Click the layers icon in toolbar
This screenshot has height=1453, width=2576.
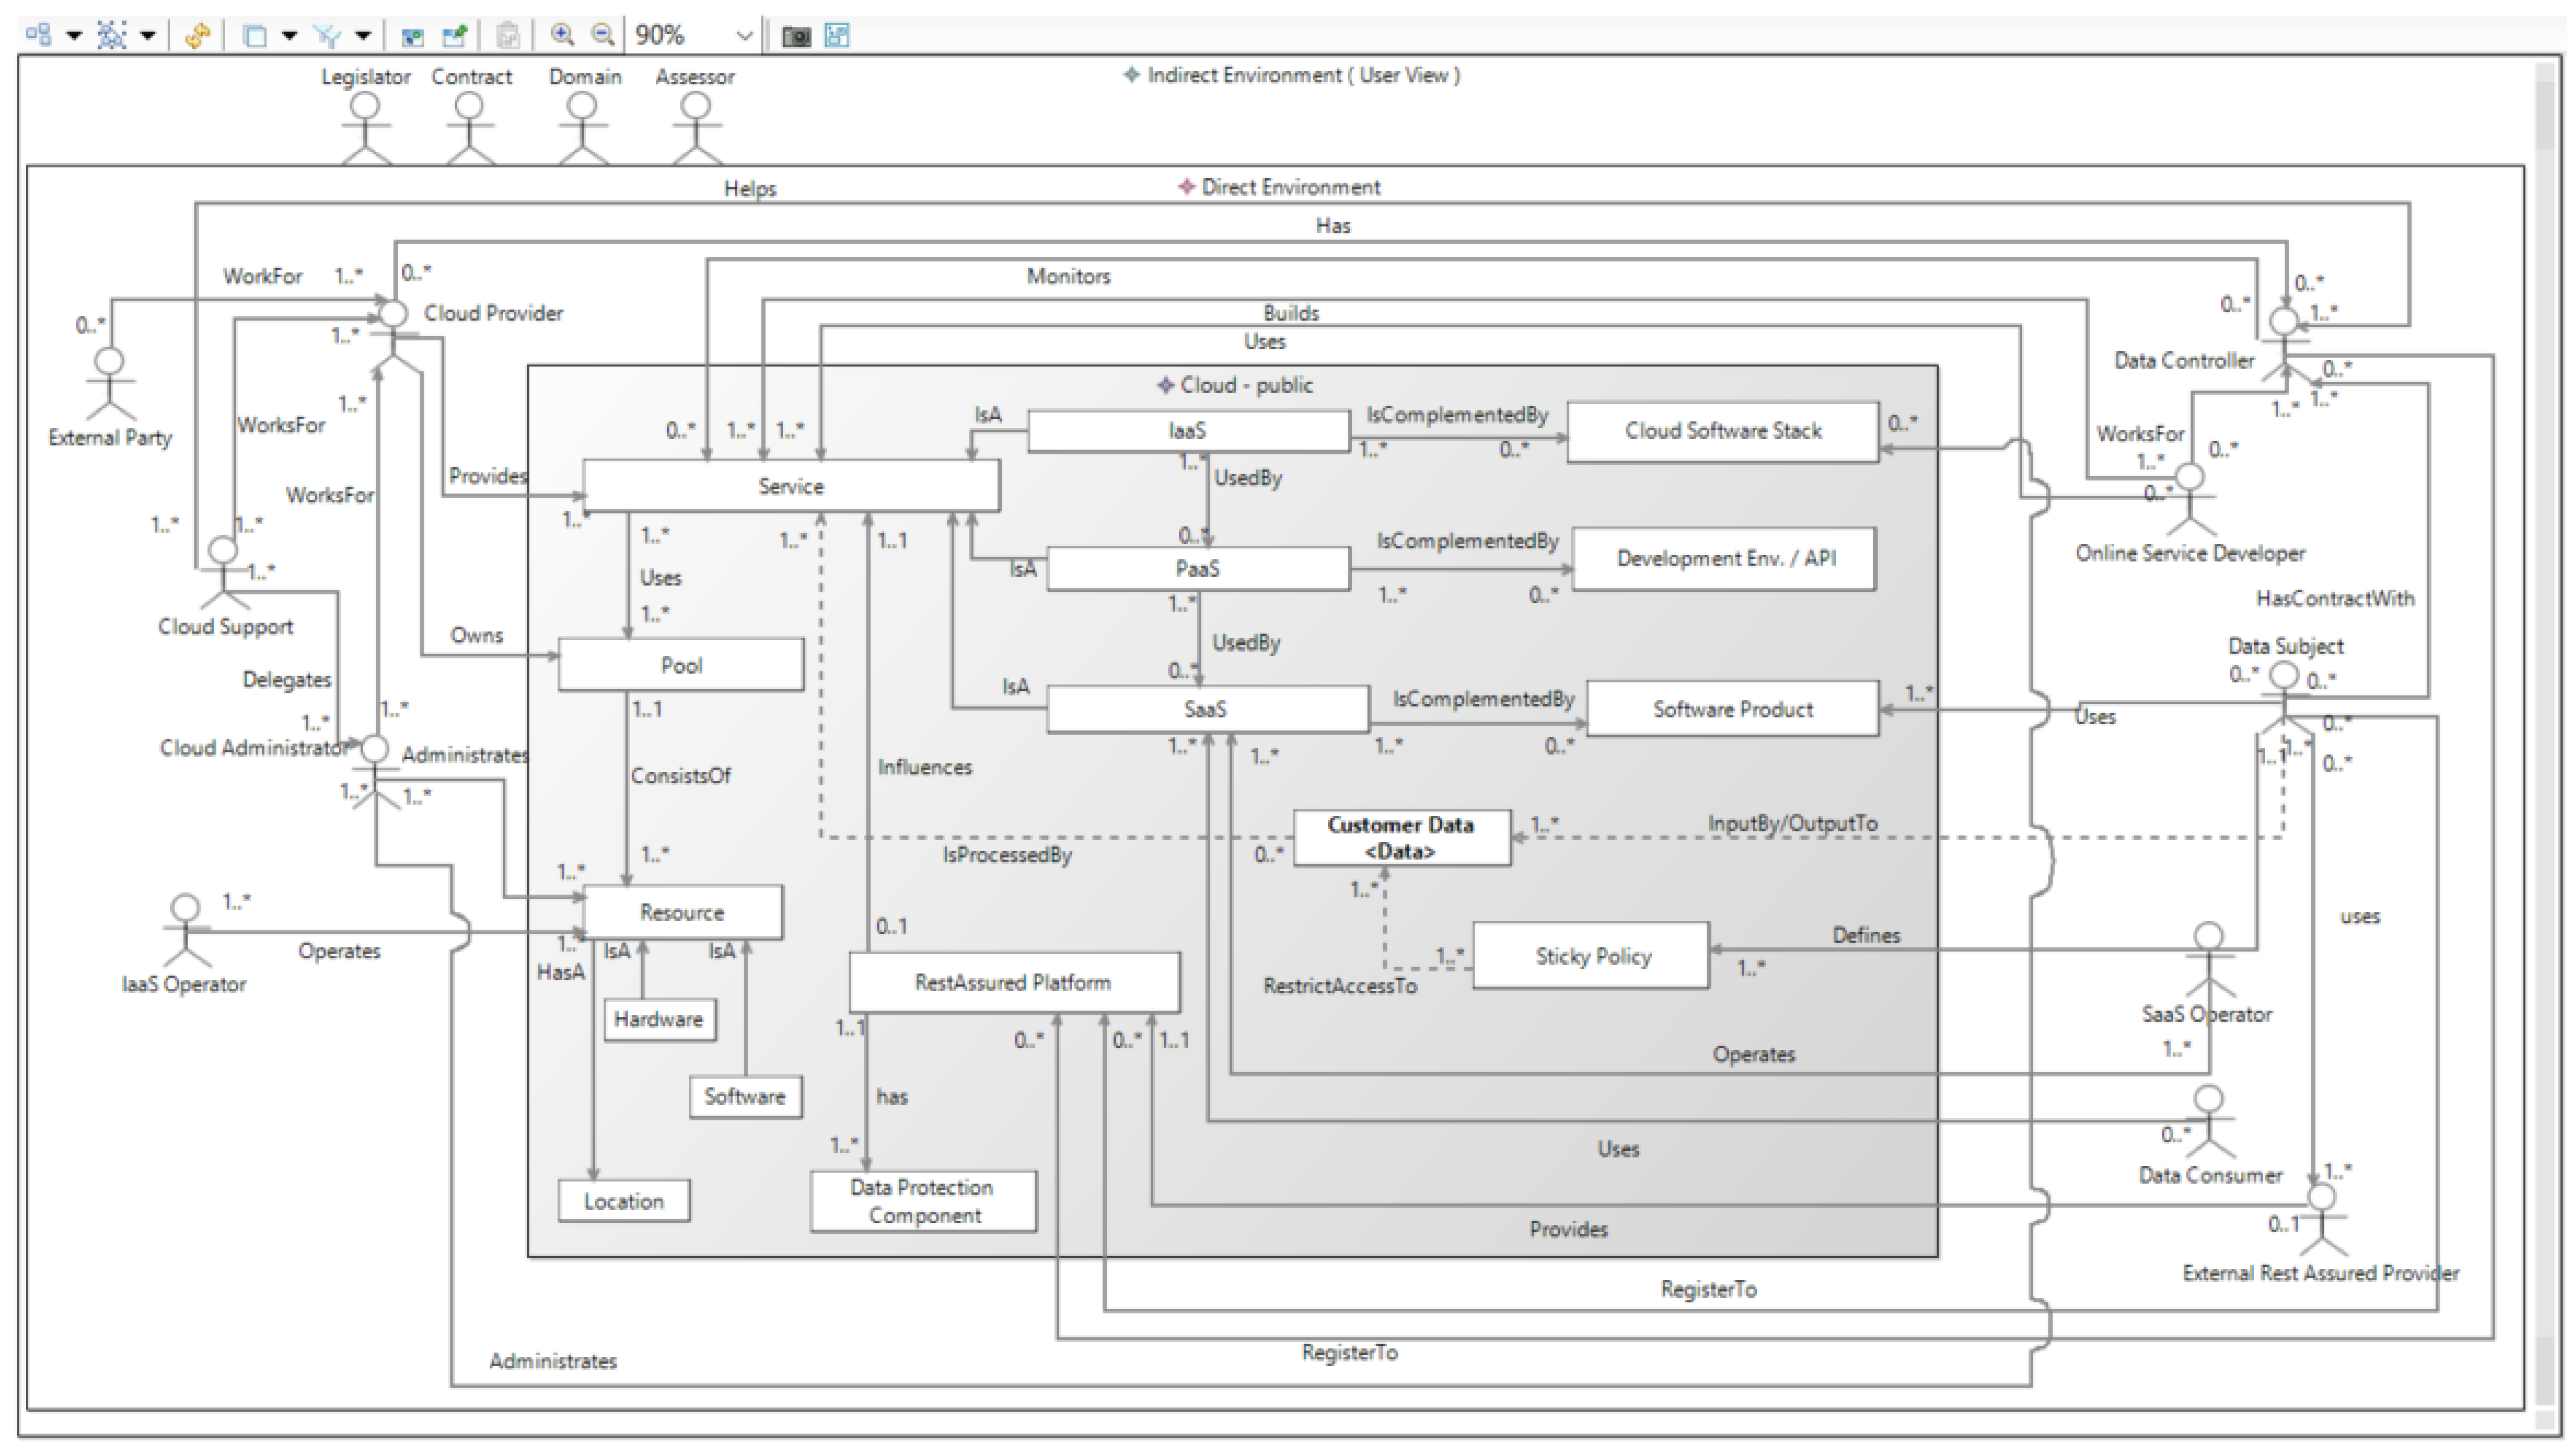255,36
